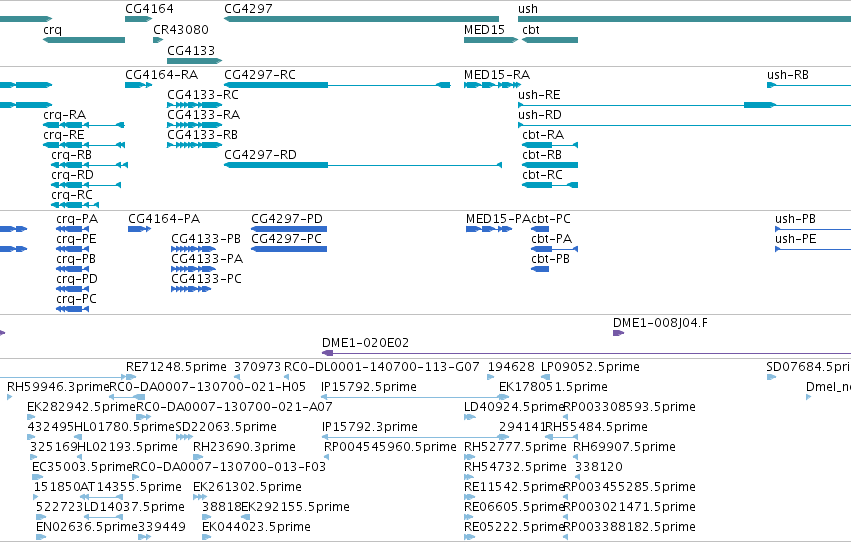Click the ush gene label
The width and height of the screenshot is (851, 542).
[528, 9]
